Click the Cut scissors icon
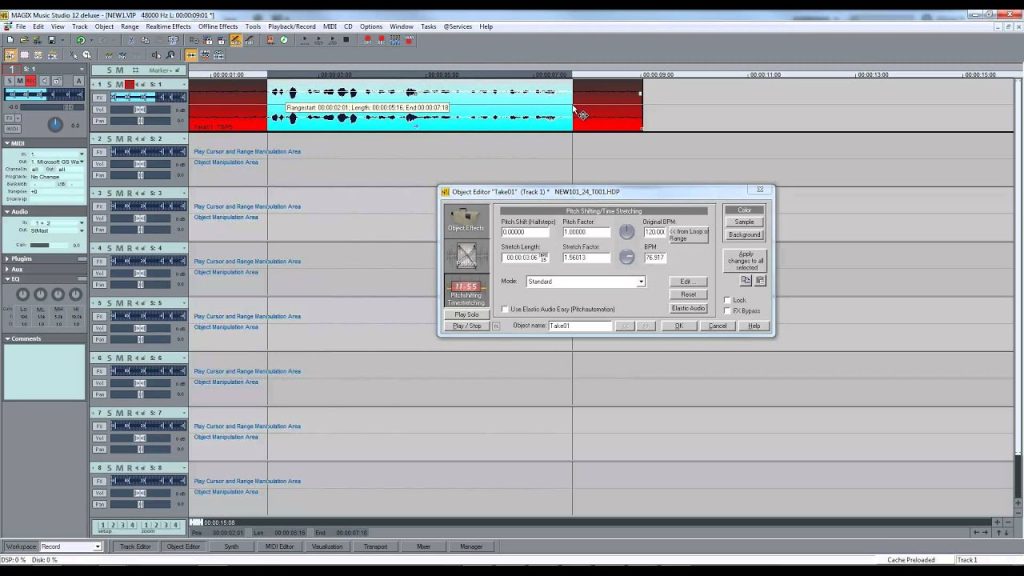The width and height of the screenshot is (1024, 576). pos(131,40)
